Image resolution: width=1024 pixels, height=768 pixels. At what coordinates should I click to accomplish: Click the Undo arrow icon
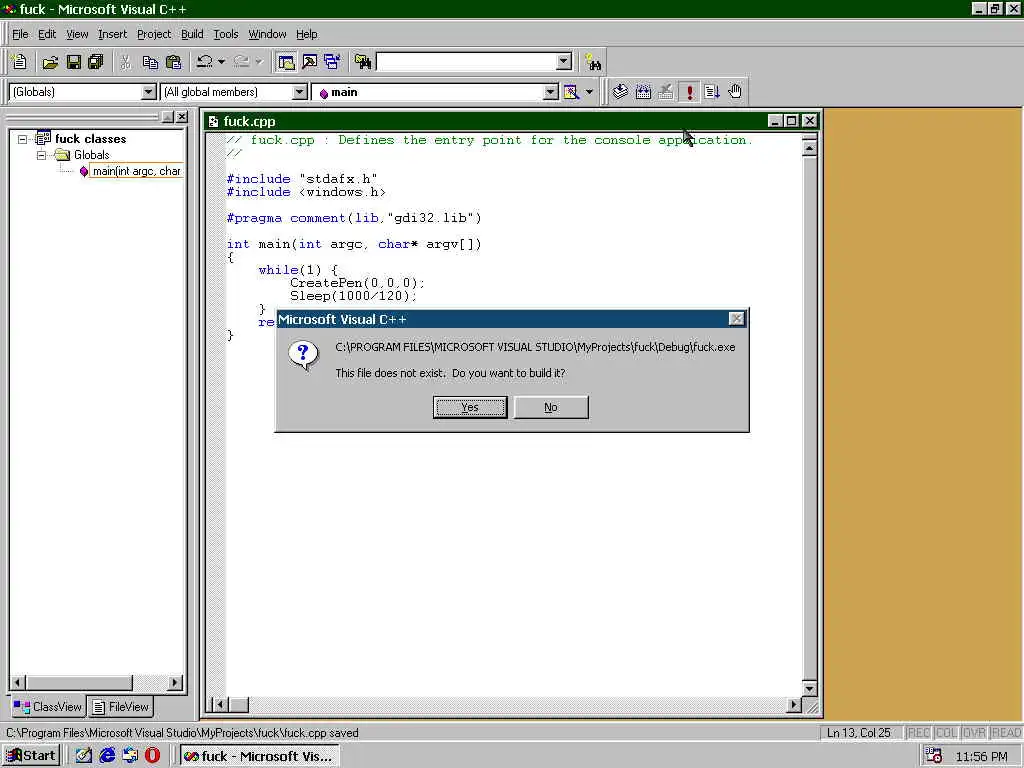click(204, 62)
